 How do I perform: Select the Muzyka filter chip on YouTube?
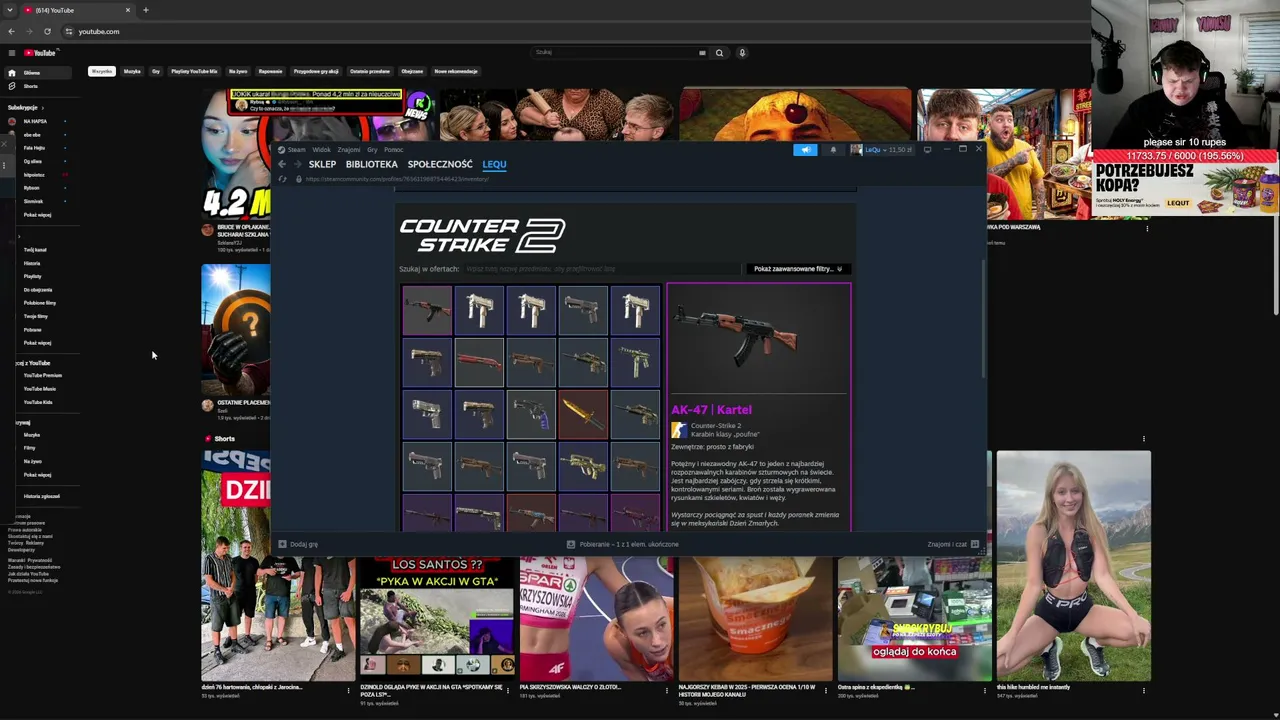point(132,71)
